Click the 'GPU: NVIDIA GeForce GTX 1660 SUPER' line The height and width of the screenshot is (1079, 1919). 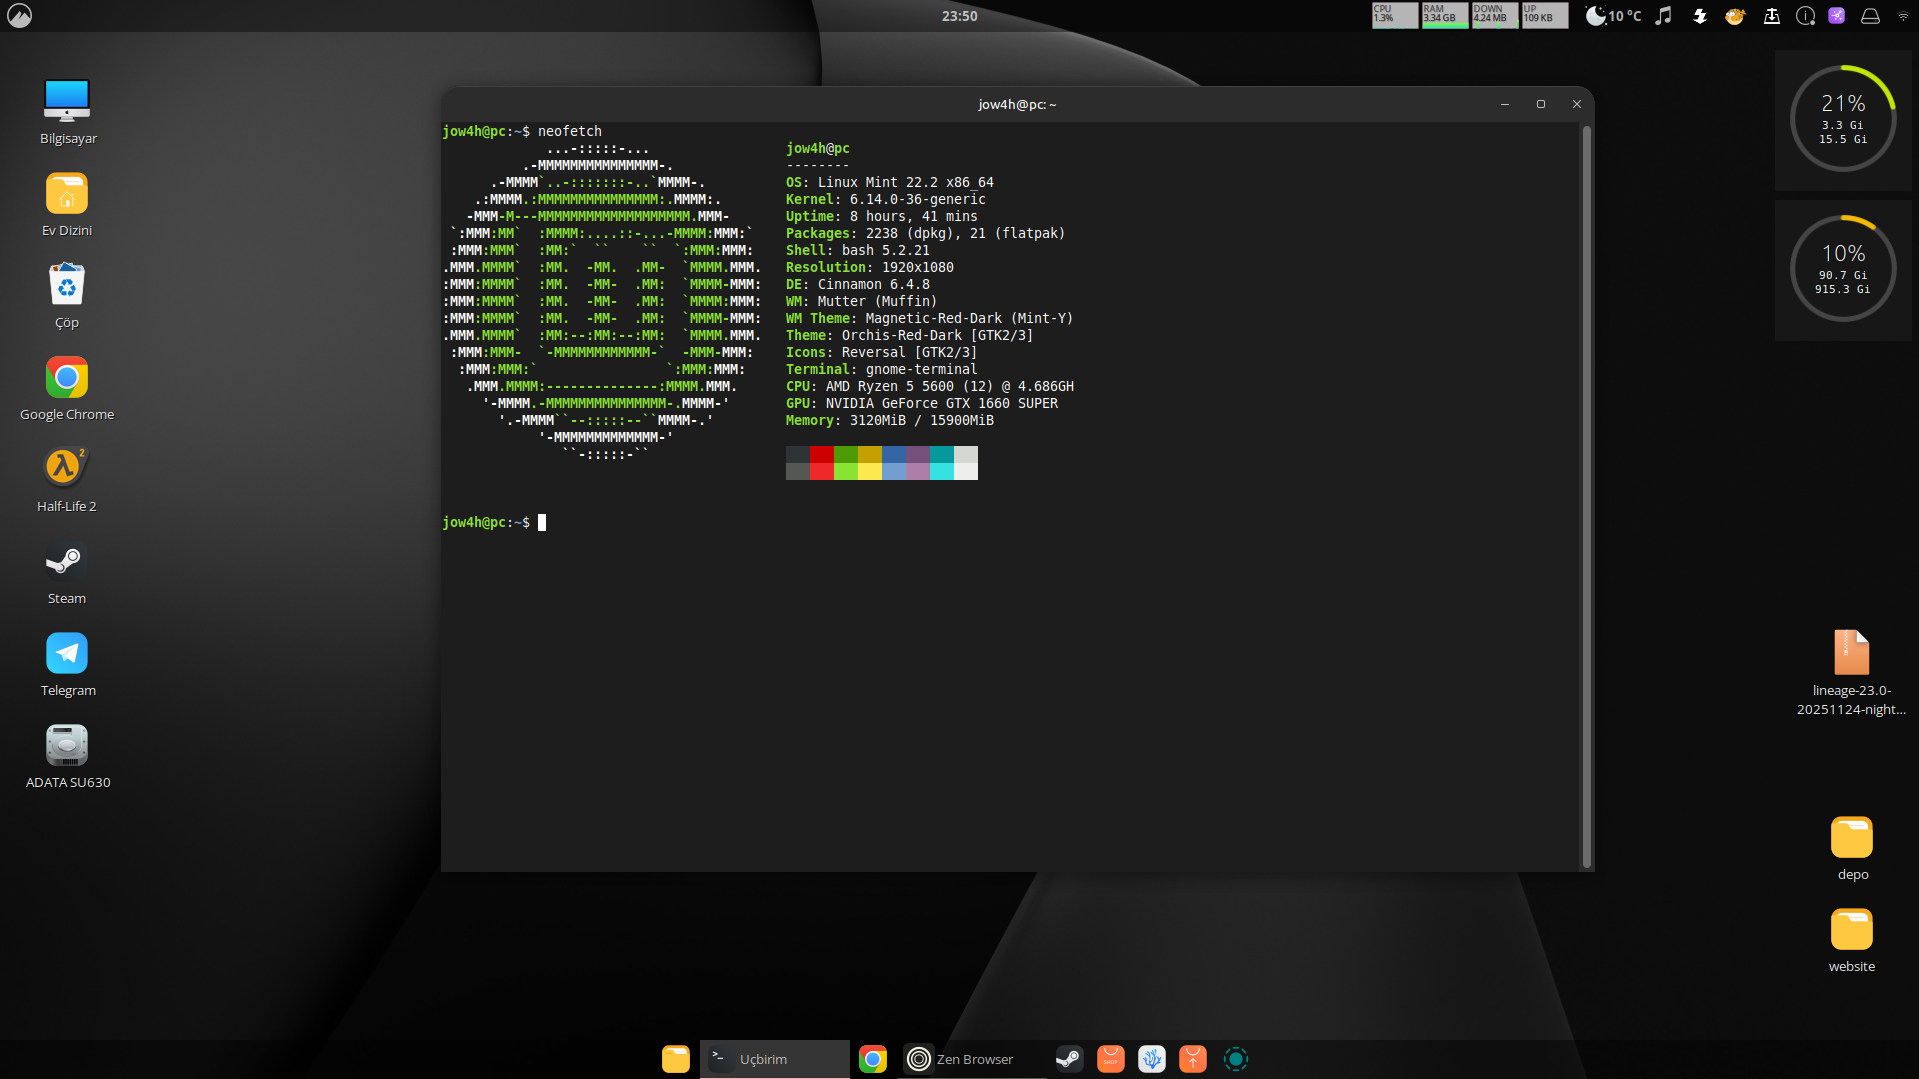click(921, 403)
